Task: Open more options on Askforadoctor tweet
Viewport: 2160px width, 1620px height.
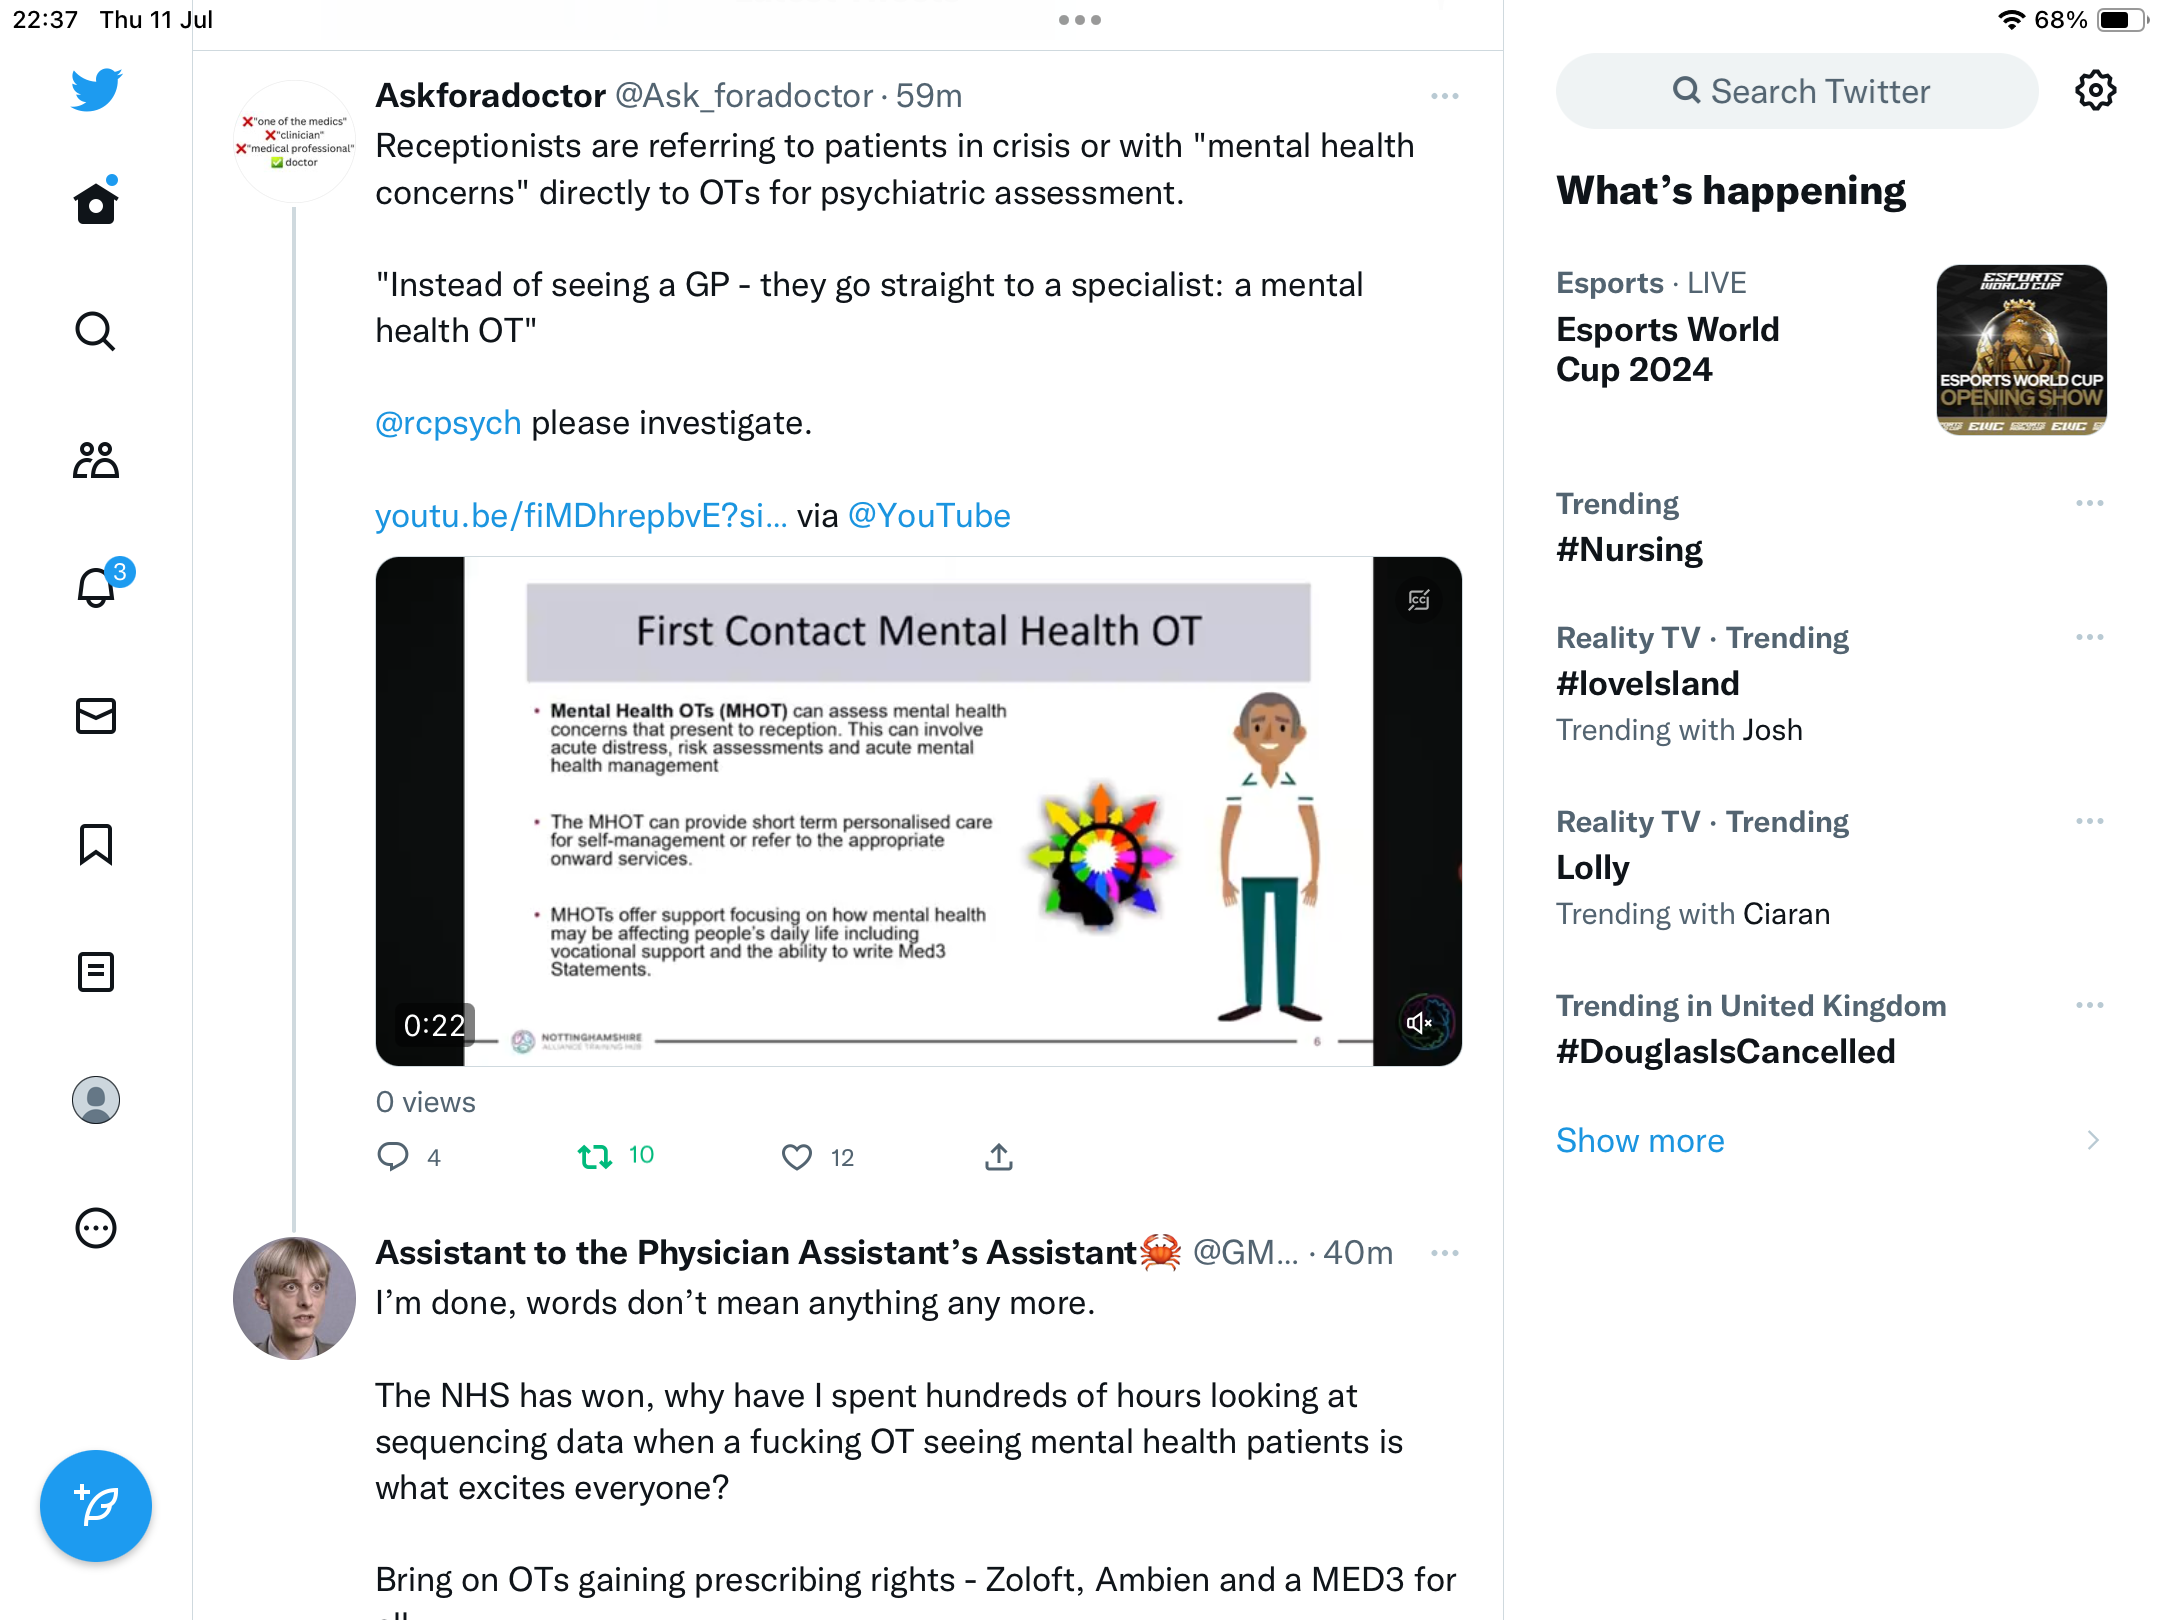Action: [x=1444, y=96]
